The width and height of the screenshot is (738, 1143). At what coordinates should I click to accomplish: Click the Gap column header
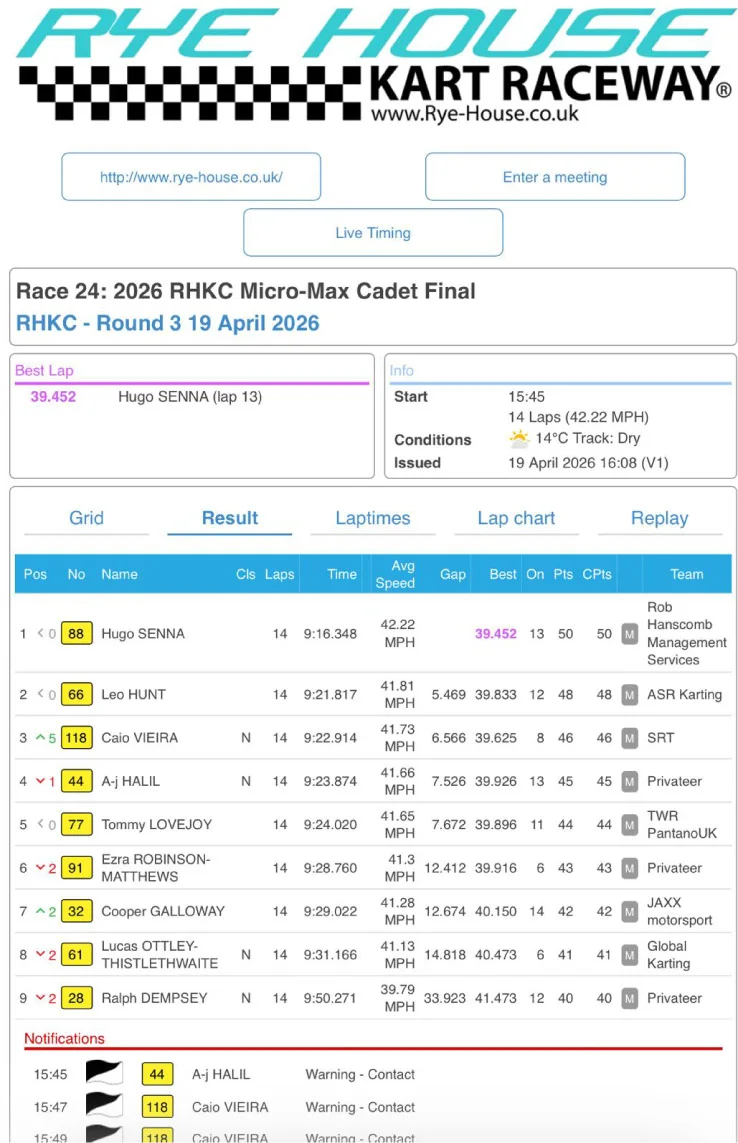pos(452,574)
